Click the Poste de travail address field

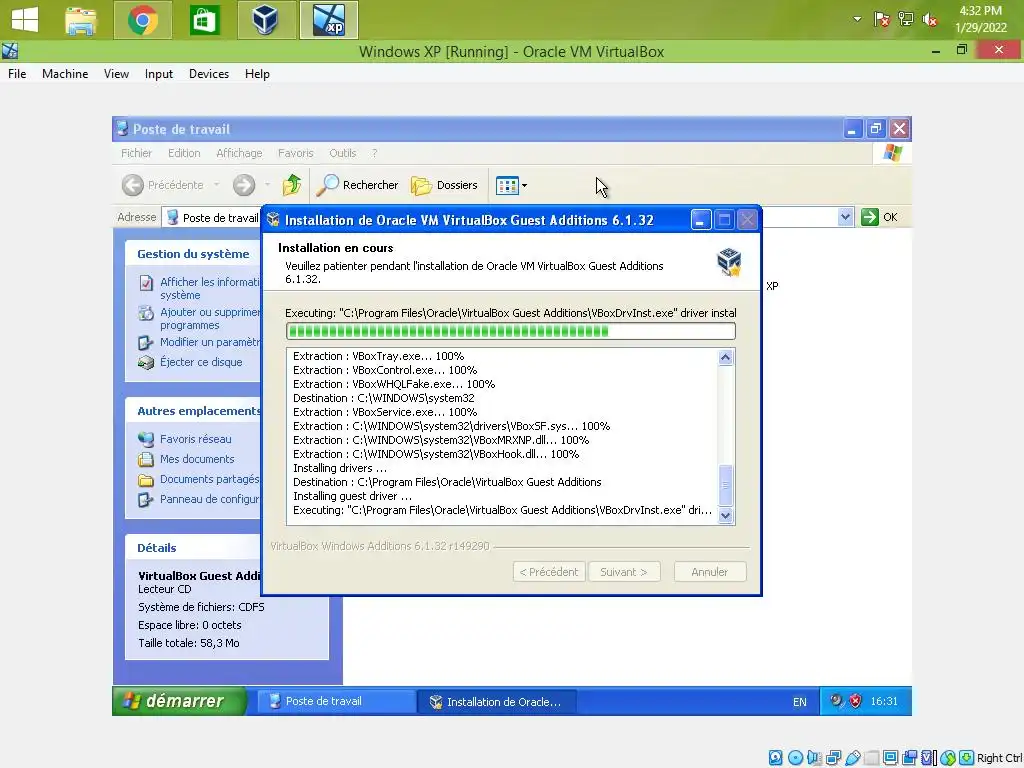click(212, 217)
